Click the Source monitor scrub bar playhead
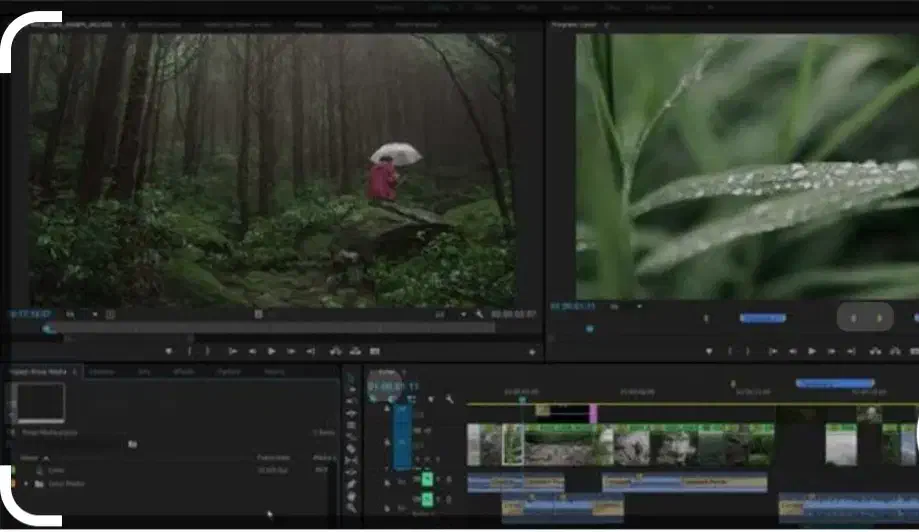This screenshot has width=919, height=532. tap(46, 328)
